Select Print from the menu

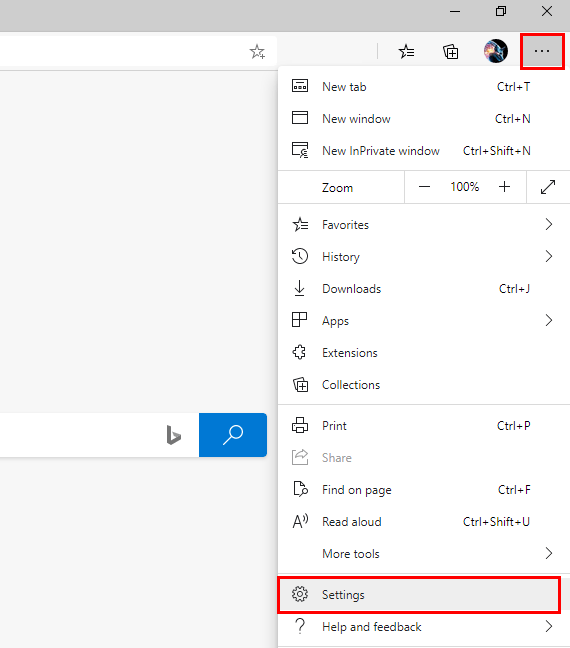tap(424, 426)
